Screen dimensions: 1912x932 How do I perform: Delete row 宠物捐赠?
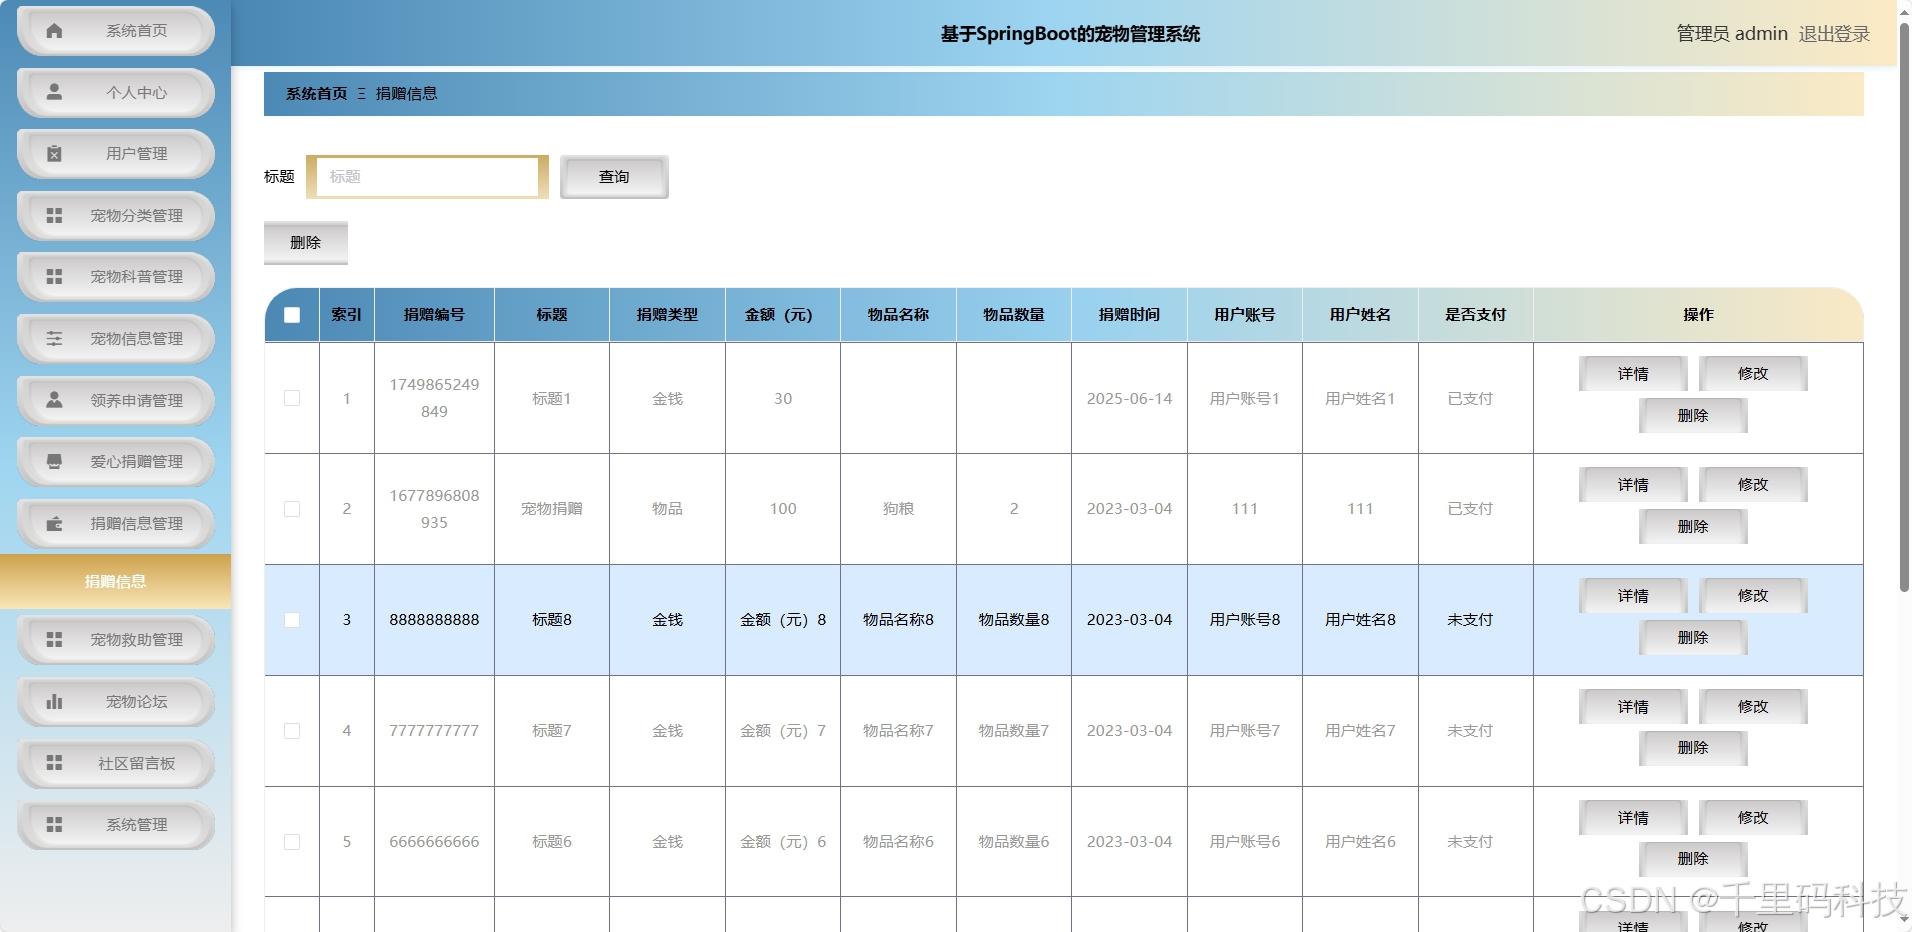[1693, 527]
